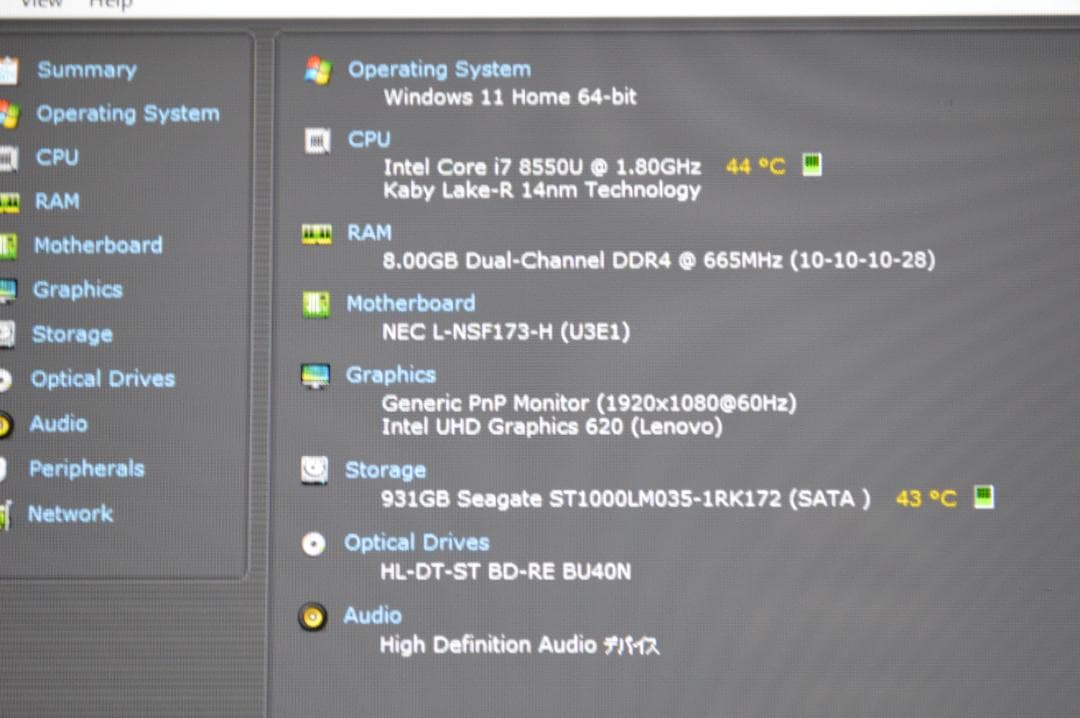The width and height of the screenshot is (1080, 718).
Task: Click the Operating System heading in main panel
Action: click(439, 69)
